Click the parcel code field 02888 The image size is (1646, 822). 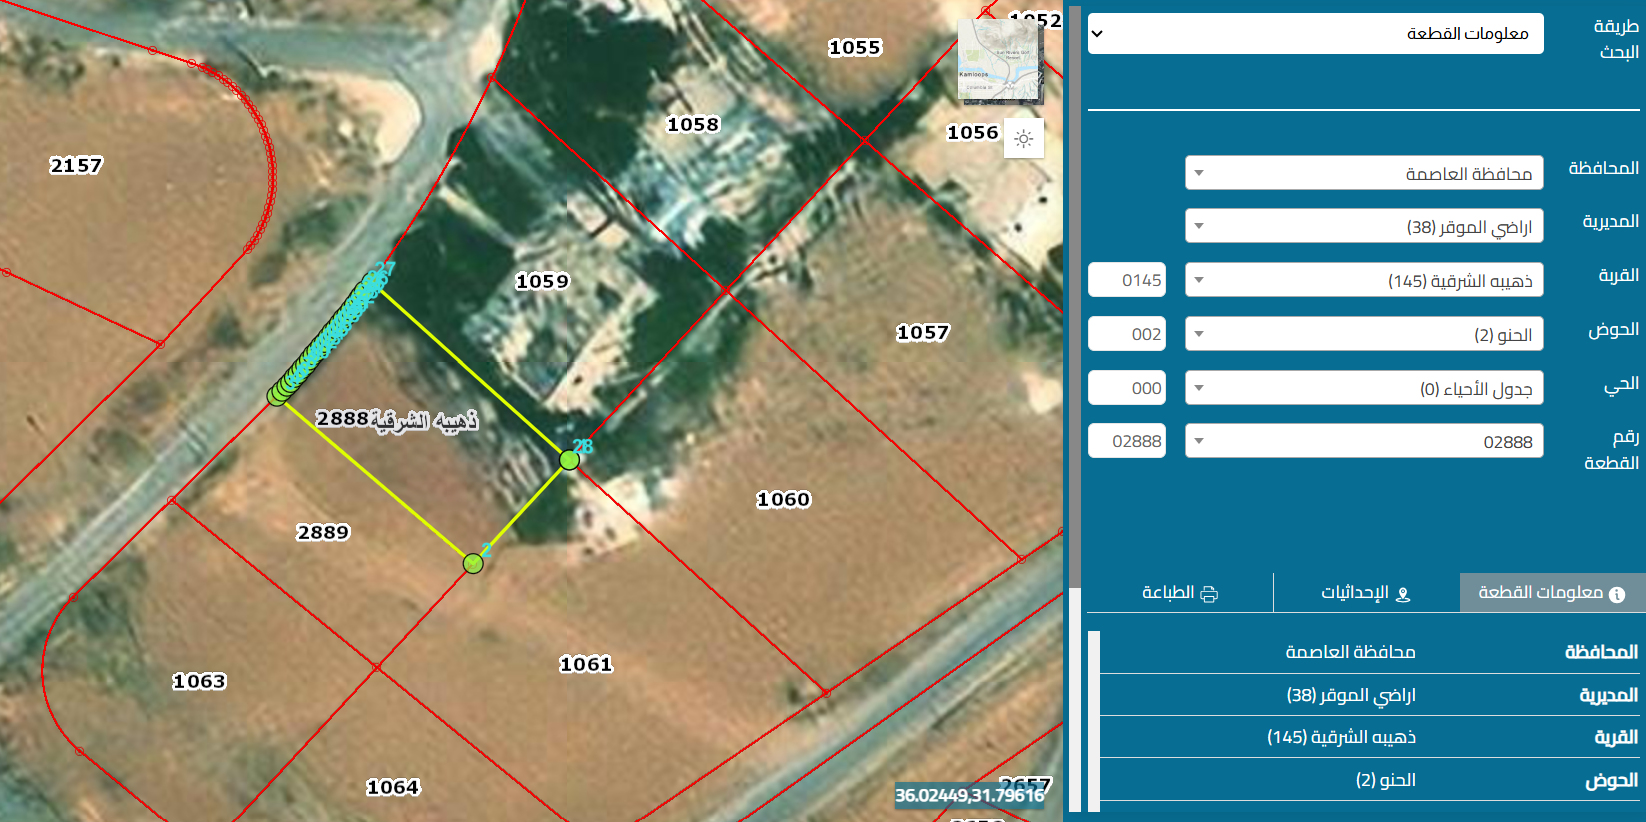point(1127,441)
